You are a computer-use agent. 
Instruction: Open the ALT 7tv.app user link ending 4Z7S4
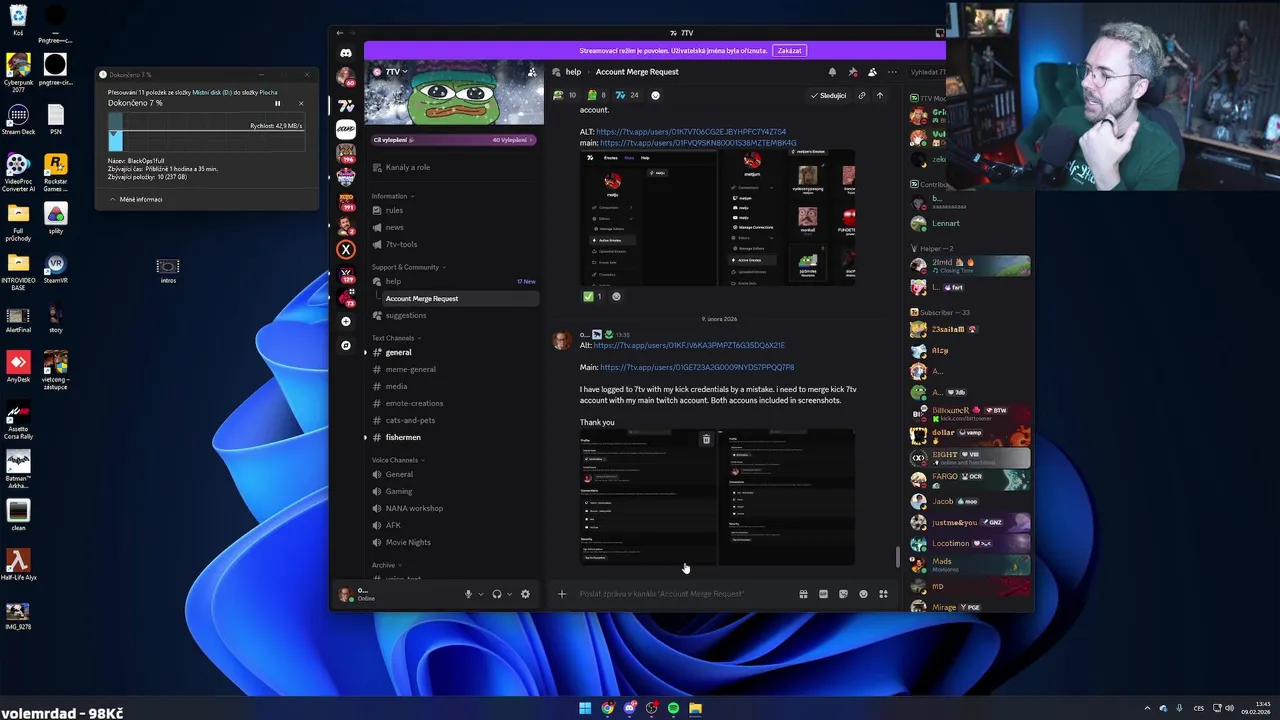691,132
